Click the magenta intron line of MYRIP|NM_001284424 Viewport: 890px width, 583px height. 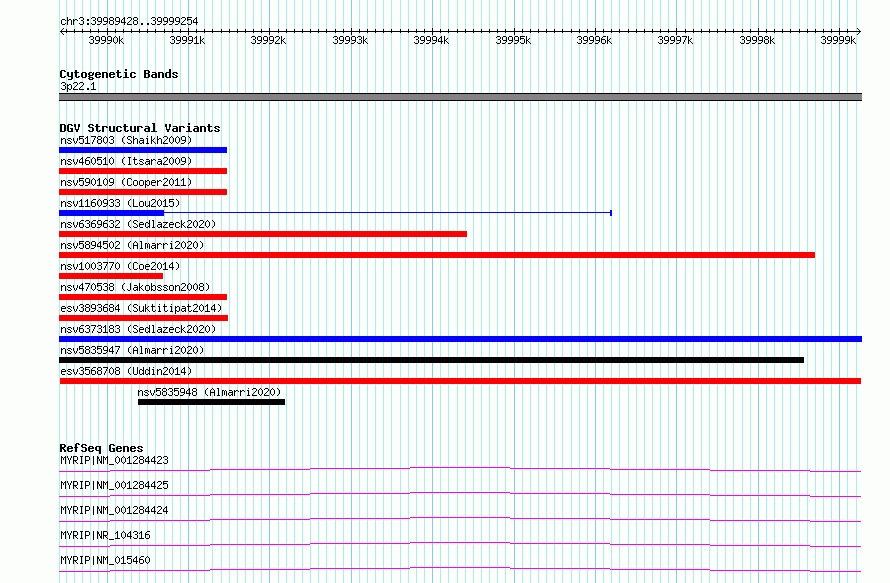460,519
